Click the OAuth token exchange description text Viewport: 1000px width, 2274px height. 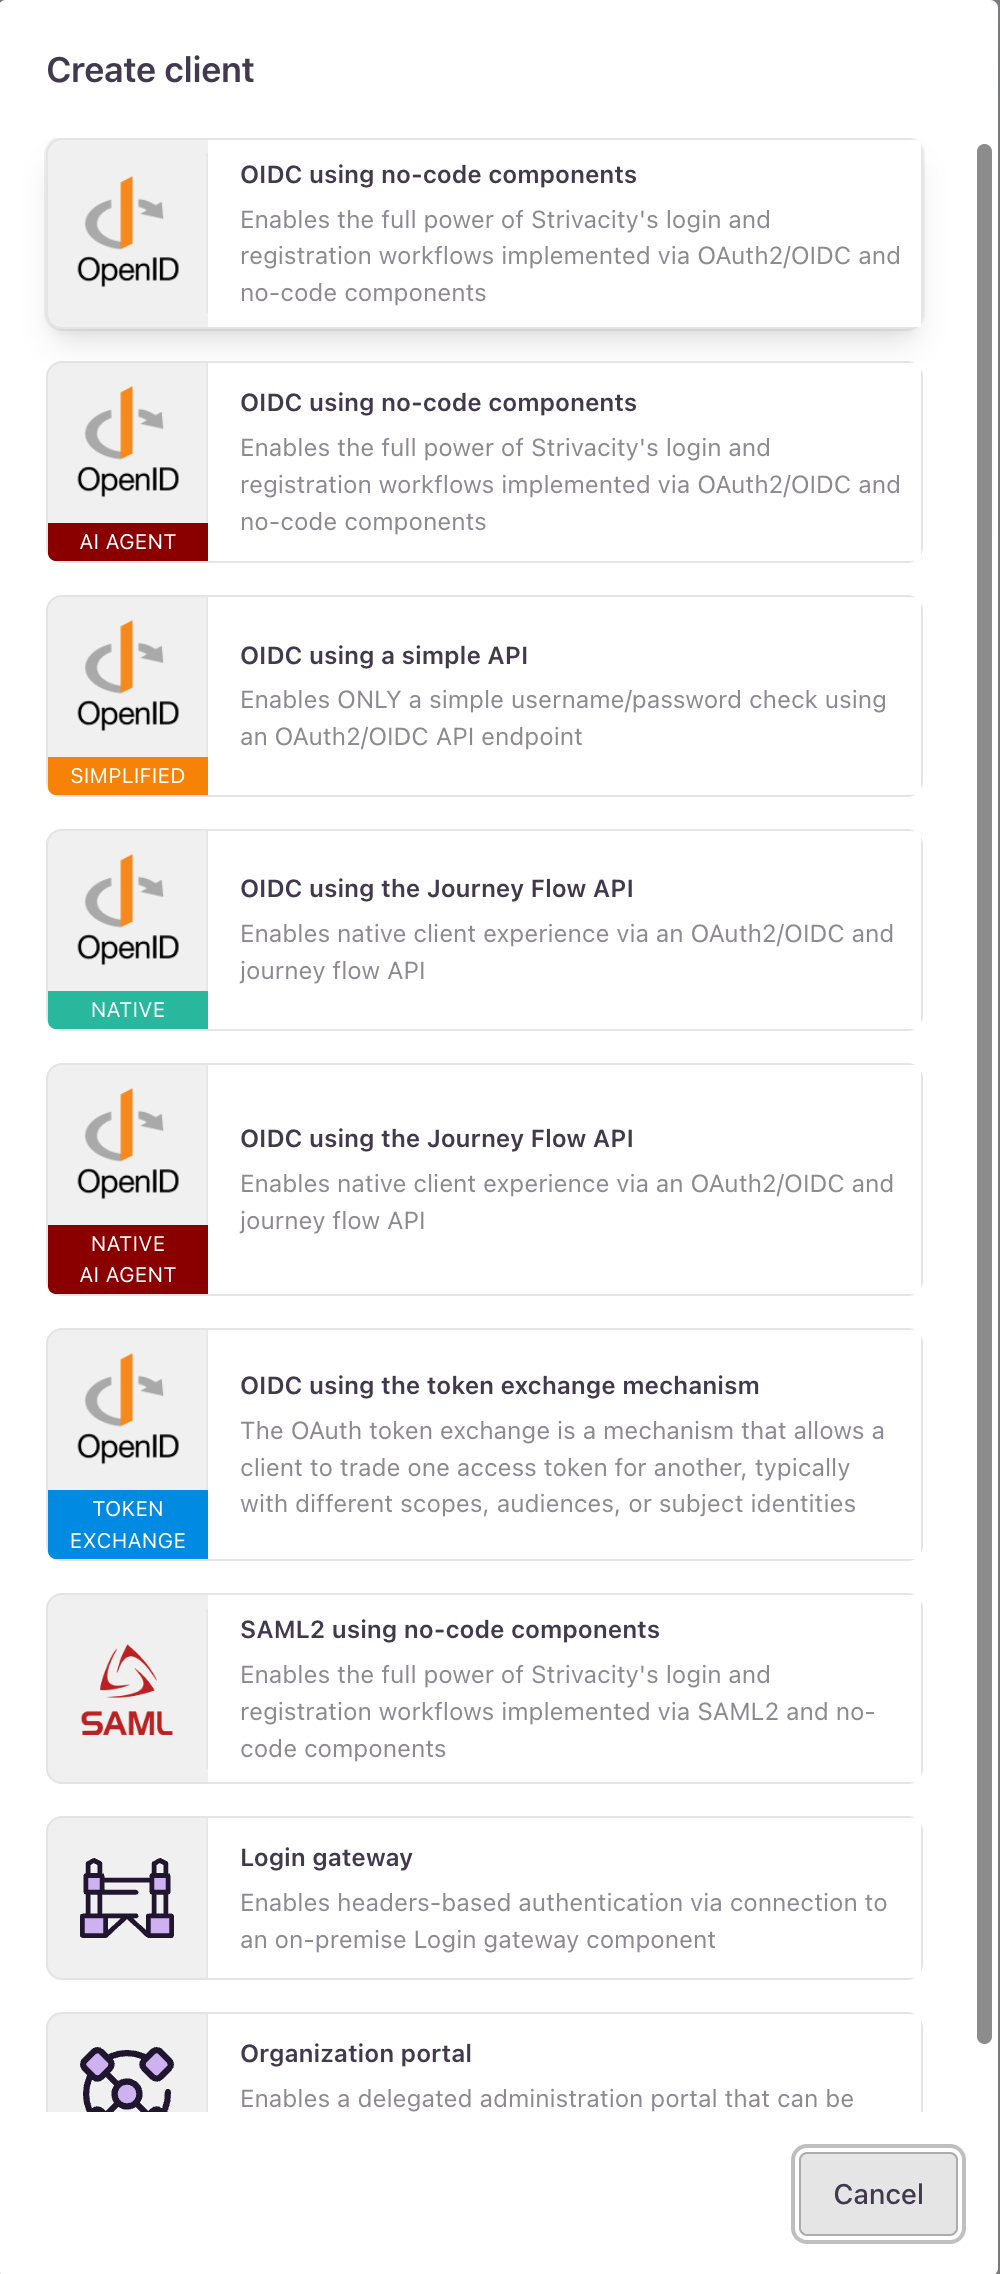562,1467
